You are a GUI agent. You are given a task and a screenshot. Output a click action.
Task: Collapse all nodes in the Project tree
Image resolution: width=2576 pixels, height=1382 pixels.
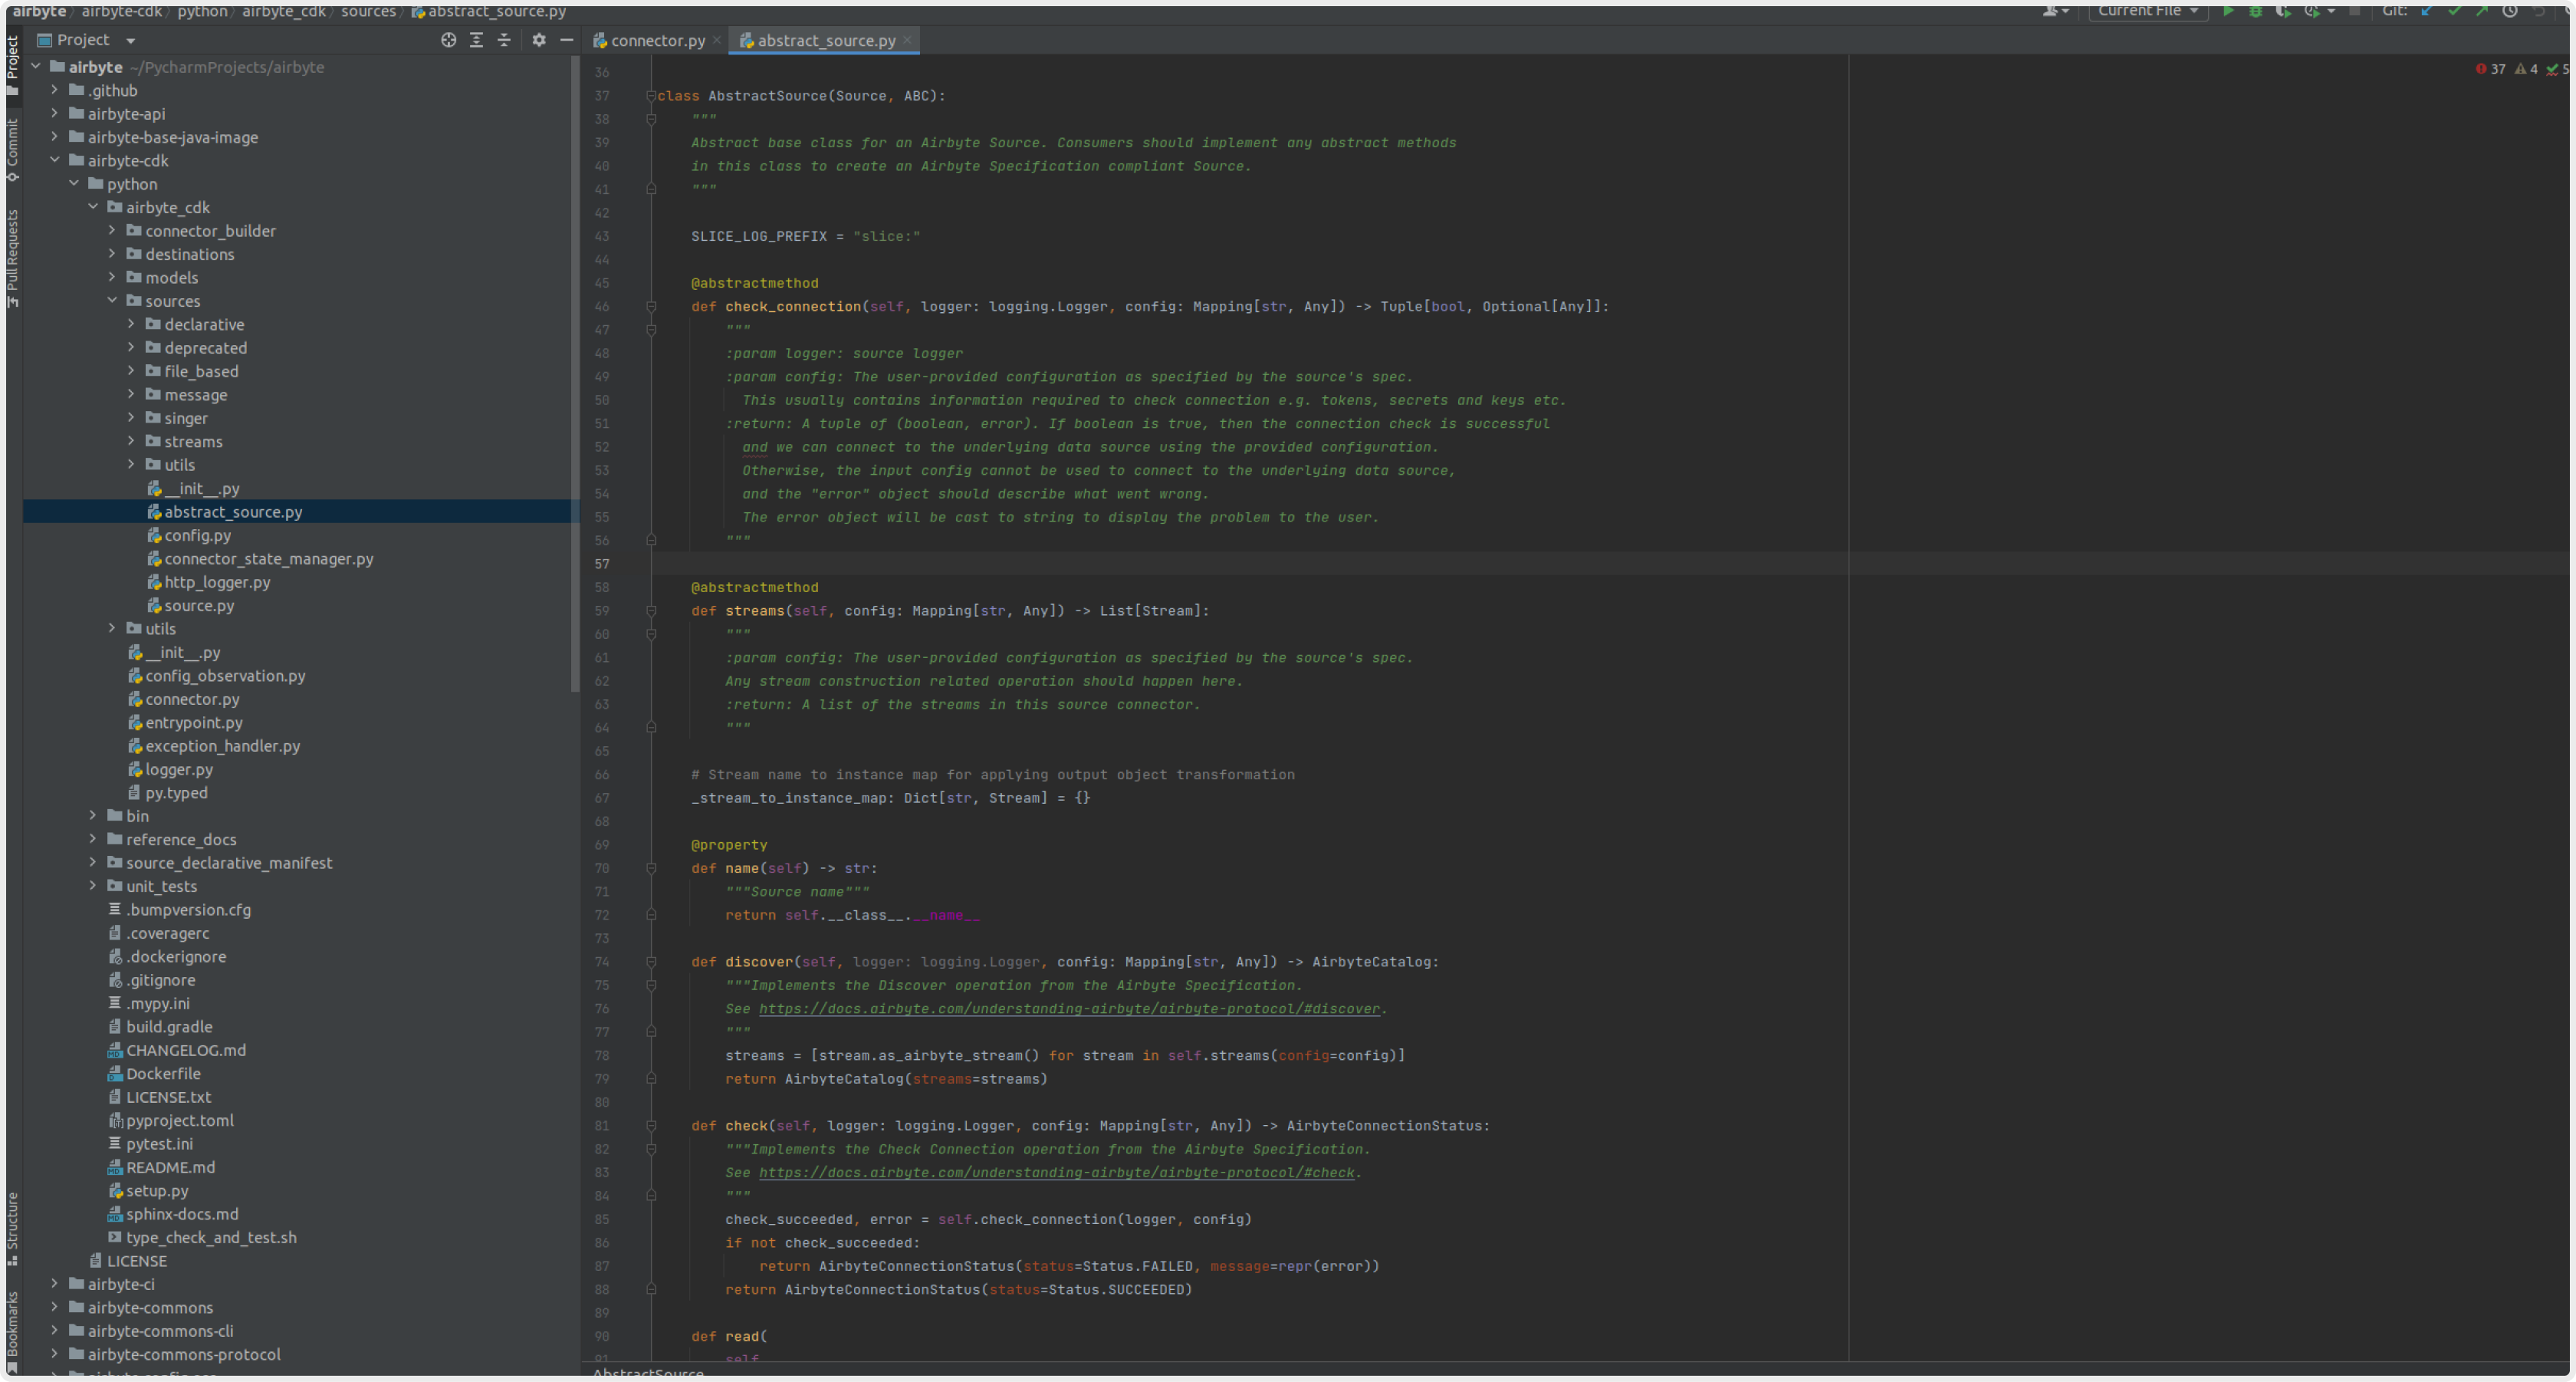tap(504, 40)
